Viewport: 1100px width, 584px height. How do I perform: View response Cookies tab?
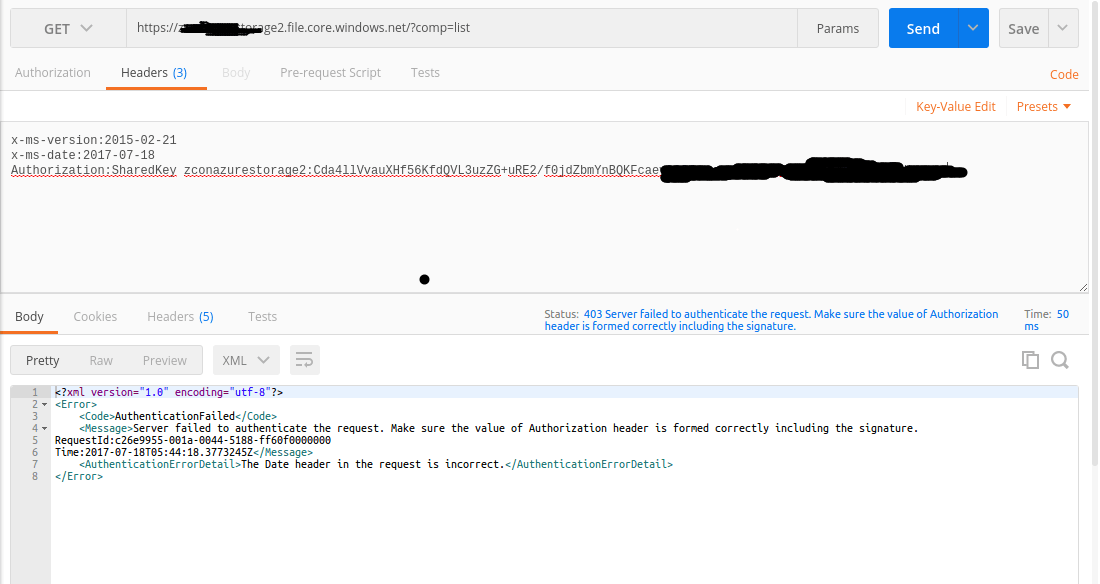[x=95, y=316]
